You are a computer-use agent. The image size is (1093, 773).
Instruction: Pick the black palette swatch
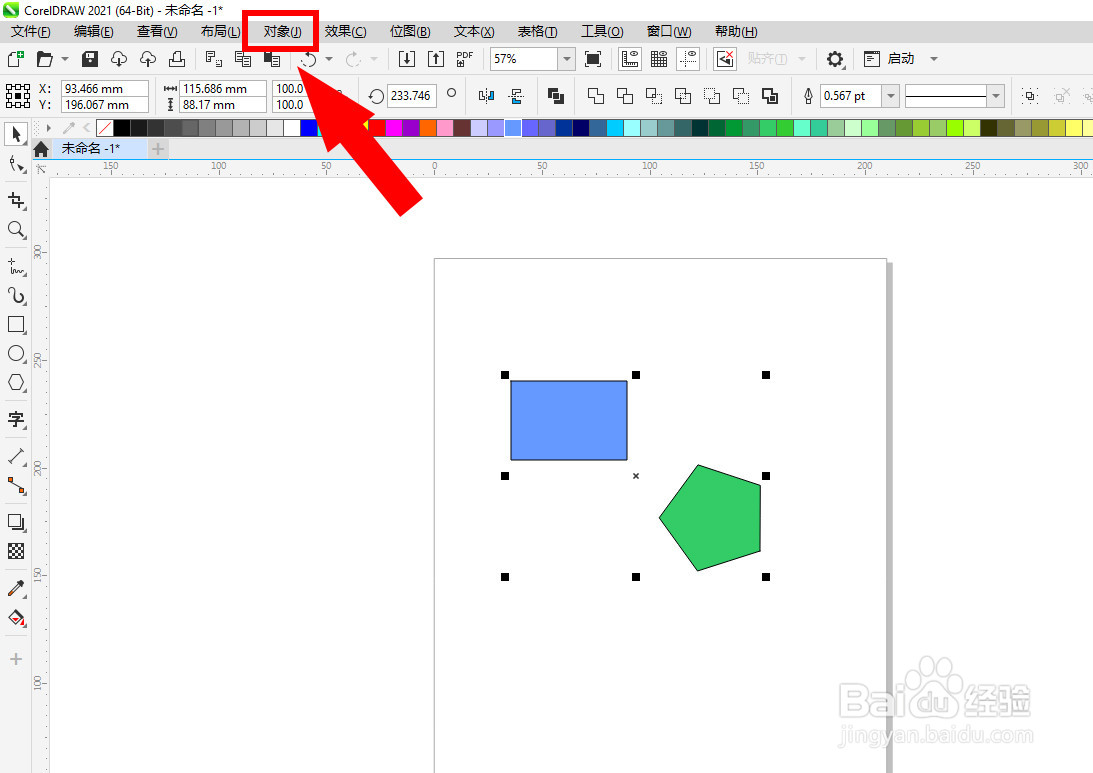pyautogui.click(x=122, y=128)
